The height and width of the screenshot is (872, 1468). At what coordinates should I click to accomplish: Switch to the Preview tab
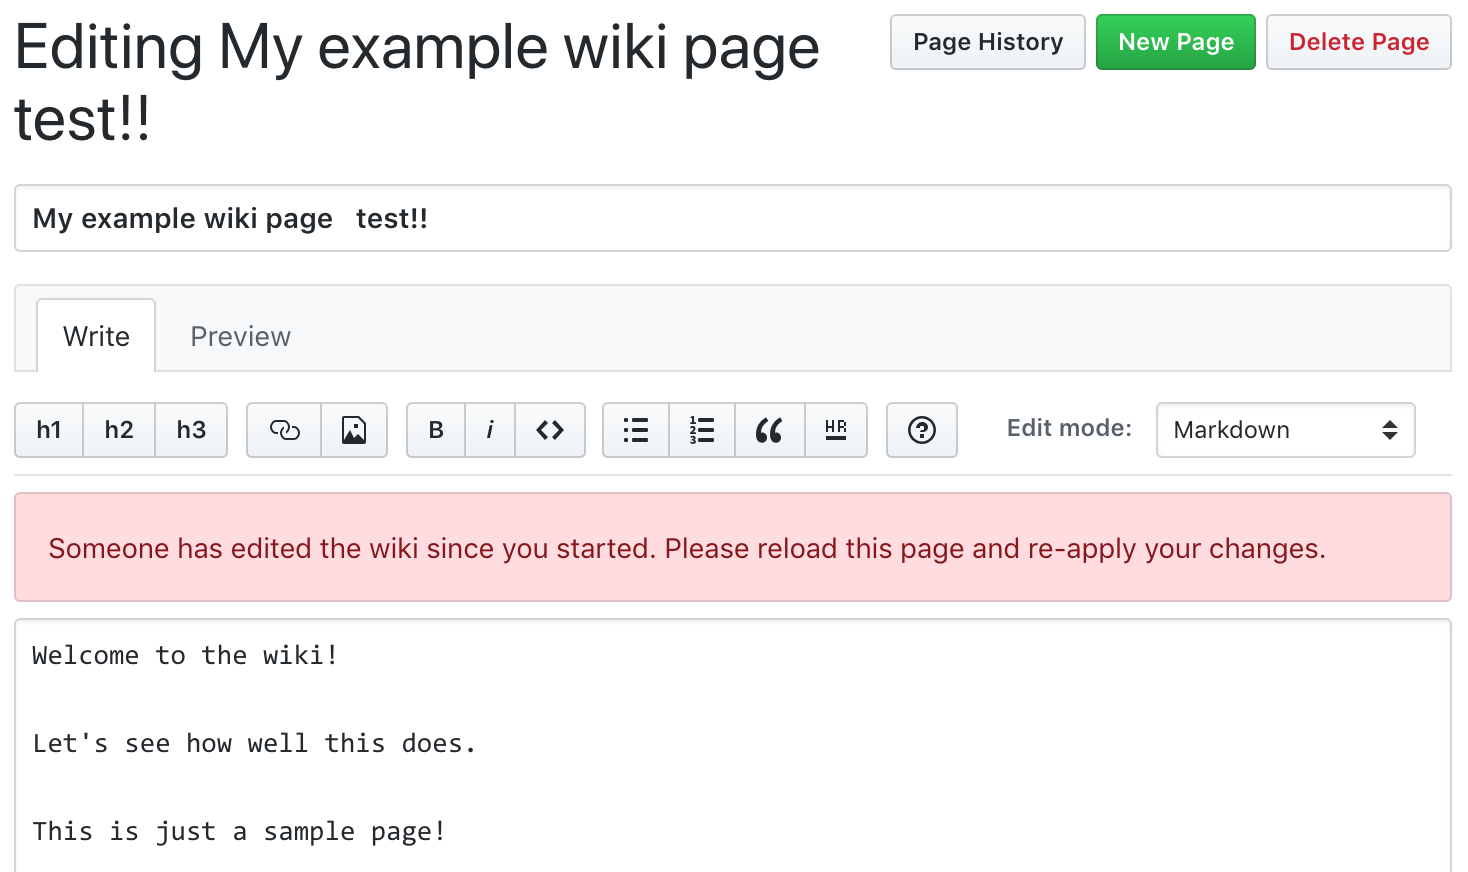[241, 337]
